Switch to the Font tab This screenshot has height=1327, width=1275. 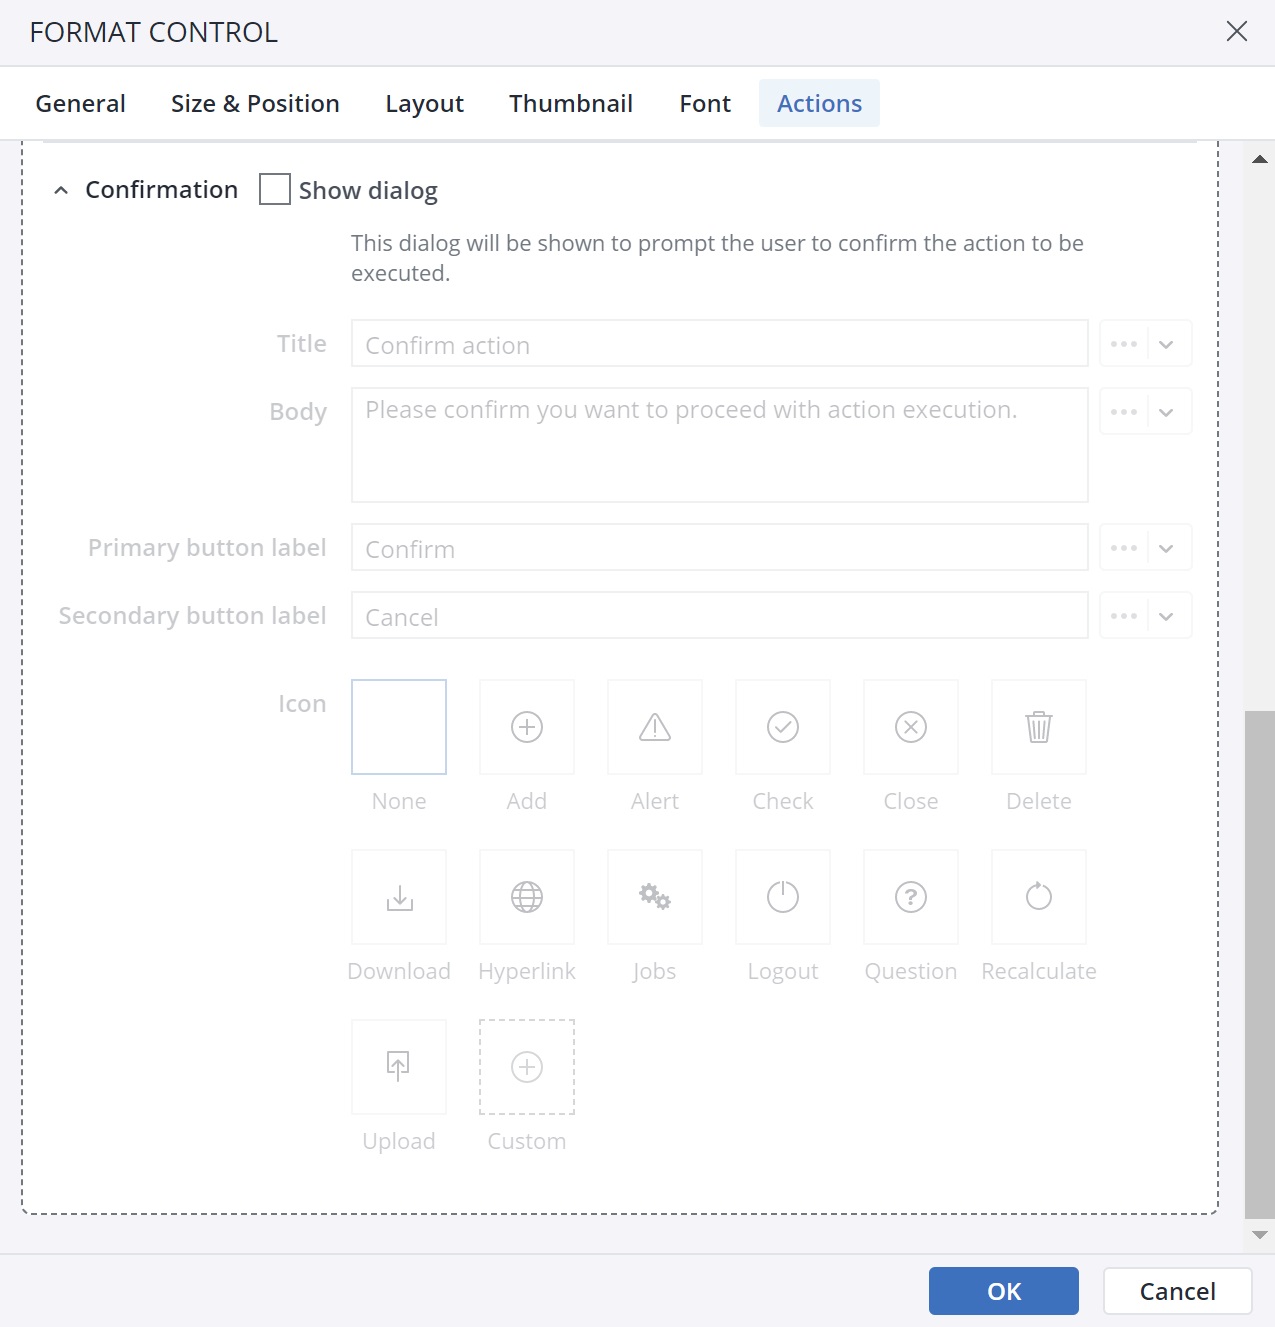705,103
